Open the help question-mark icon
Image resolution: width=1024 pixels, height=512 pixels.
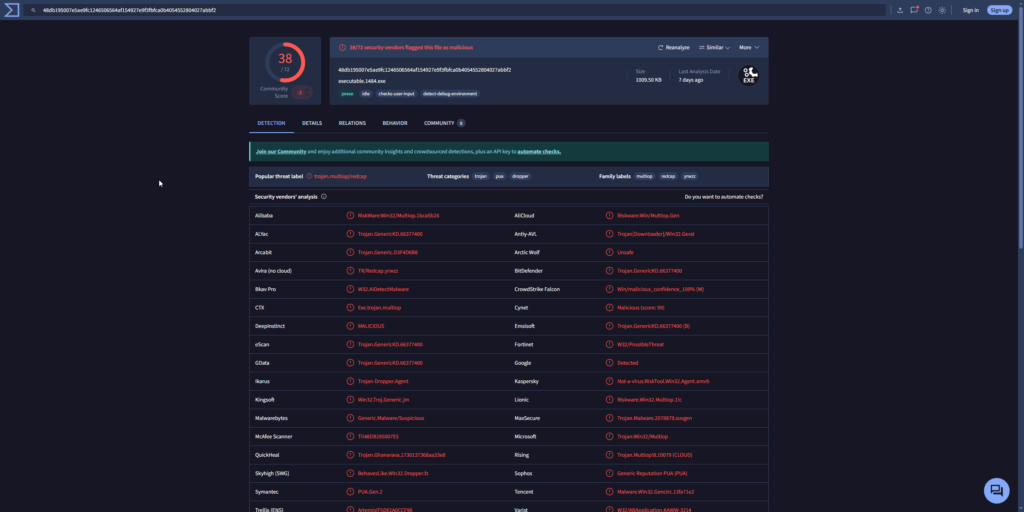click(x=928, y=10)
